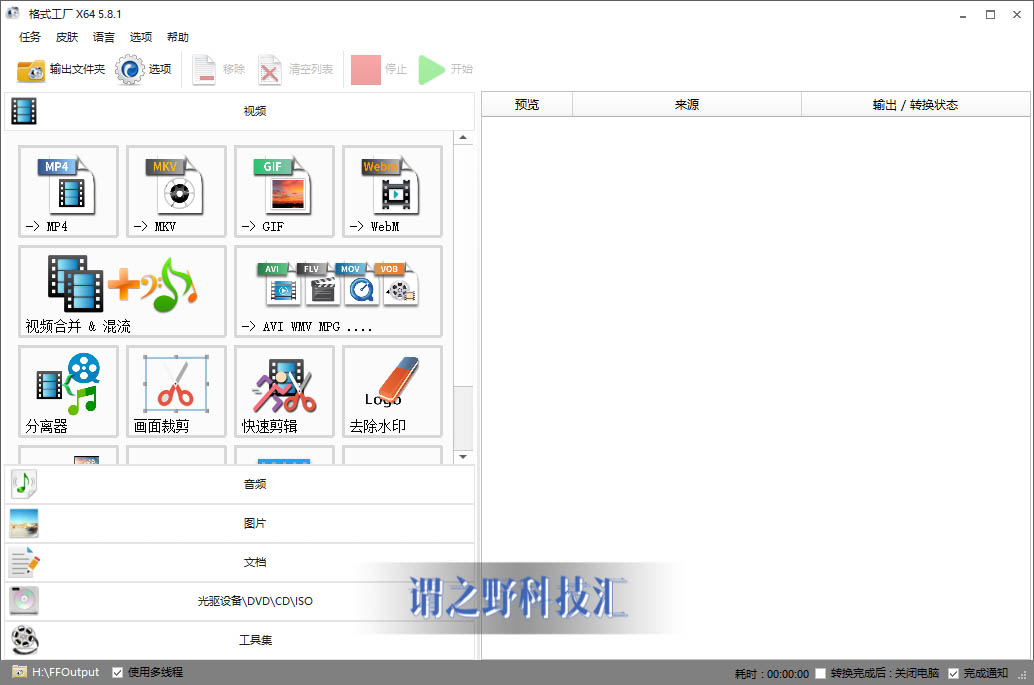Open the 去除水印 eraser tool
The width and height of the screenshot is (1034, 685).
(392, 390)
